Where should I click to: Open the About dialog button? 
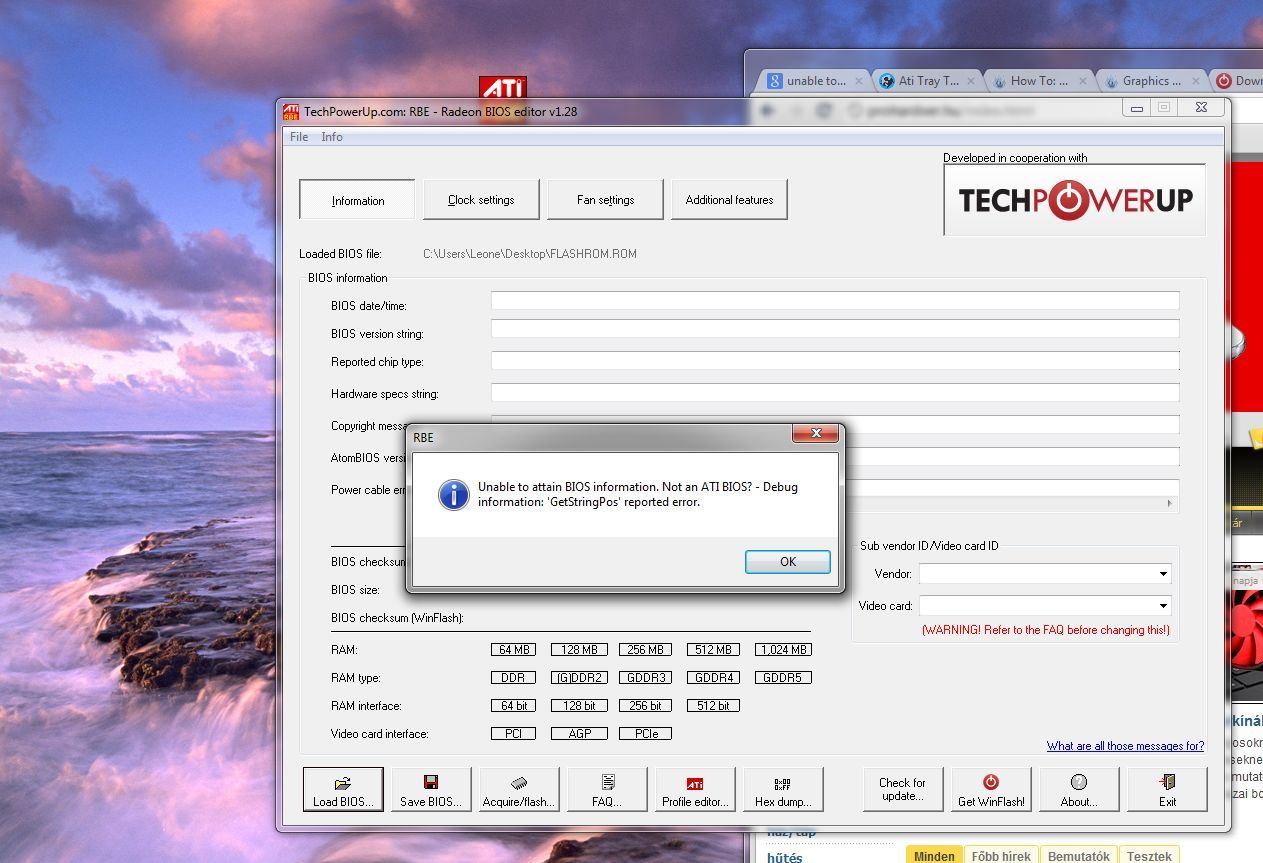point(1079,790)
